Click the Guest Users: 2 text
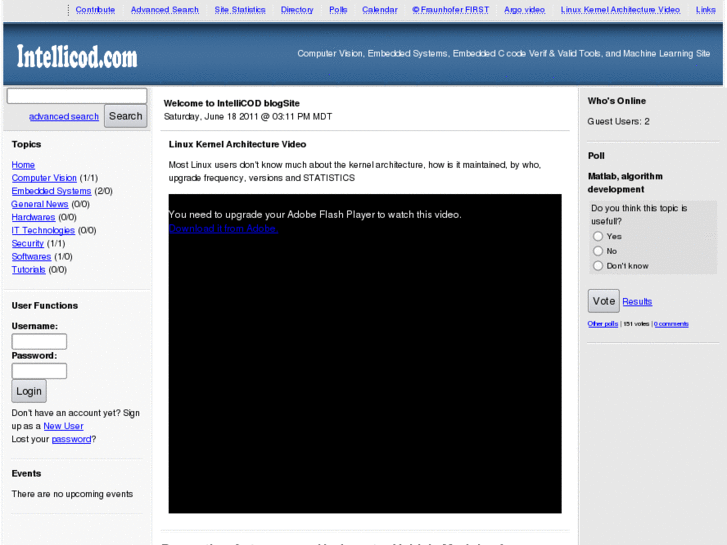 pyautogui.click(x=619, y=121)
